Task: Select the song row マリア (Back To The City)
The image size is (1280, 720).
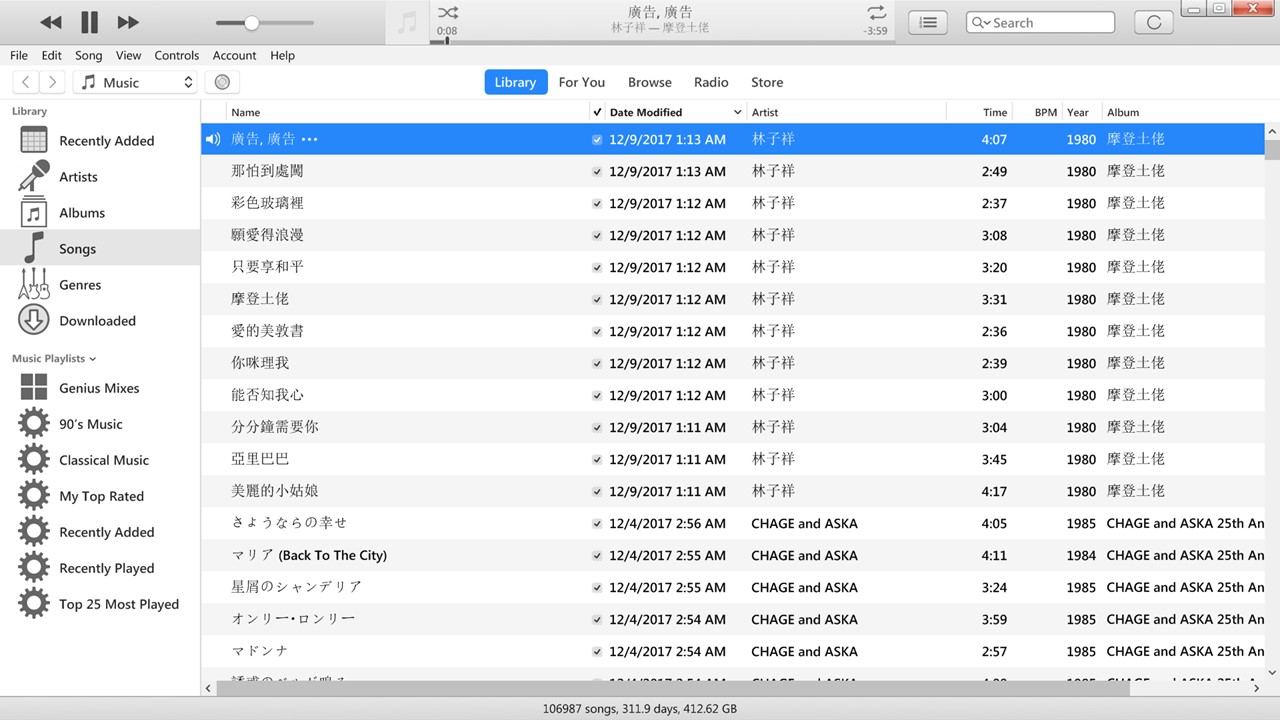Action: [x=733, y=555]
